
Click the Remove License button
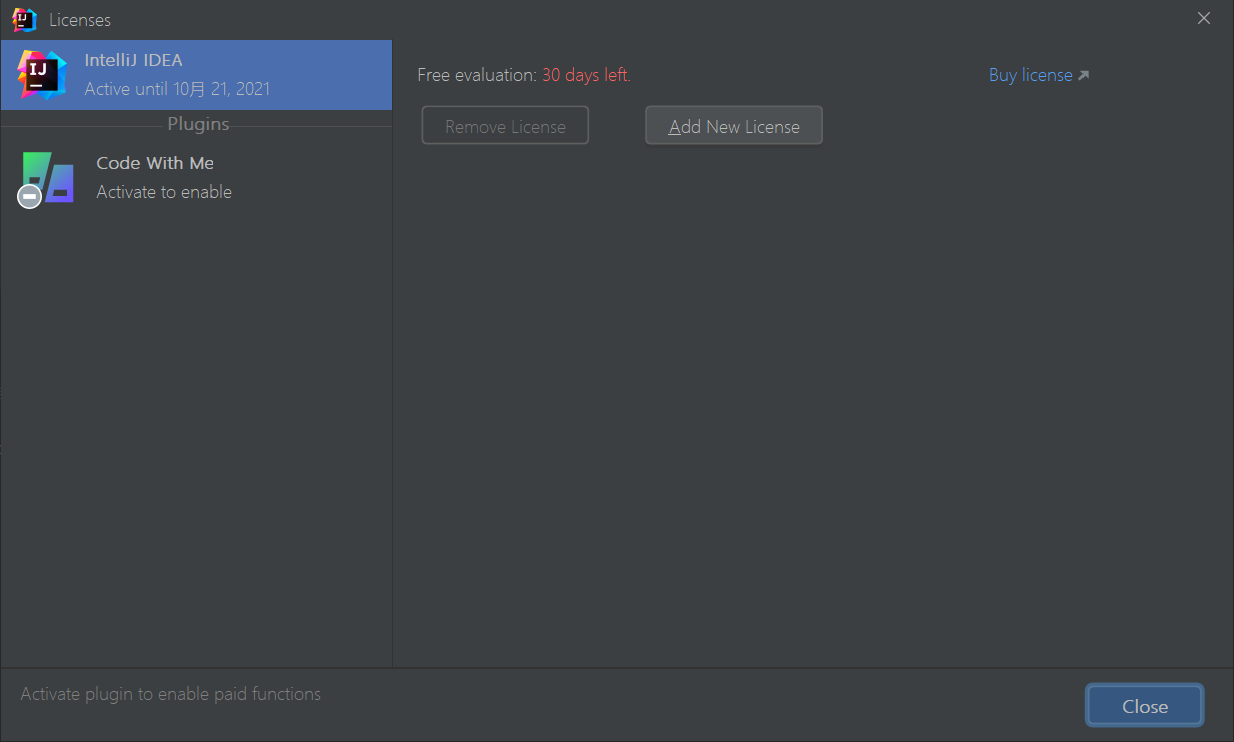tap(505, 126)
